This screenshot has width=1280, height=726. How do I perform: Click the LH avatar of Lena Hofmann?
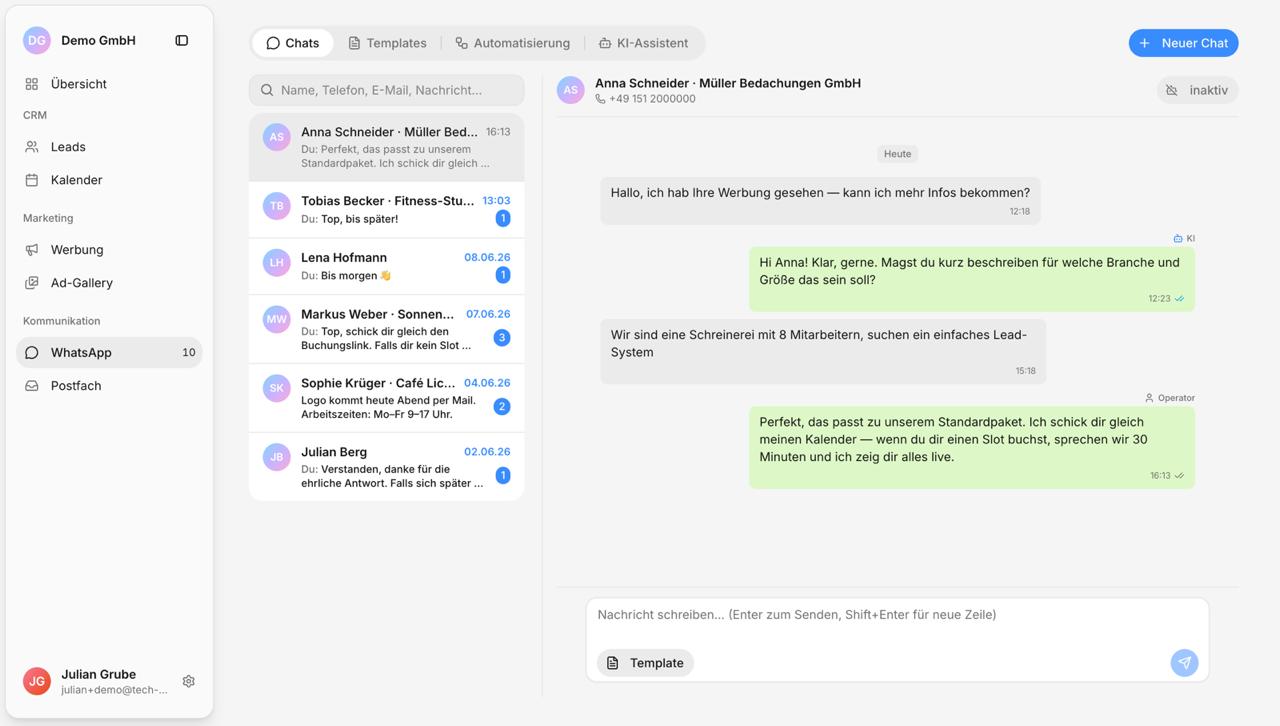[277, 263]
